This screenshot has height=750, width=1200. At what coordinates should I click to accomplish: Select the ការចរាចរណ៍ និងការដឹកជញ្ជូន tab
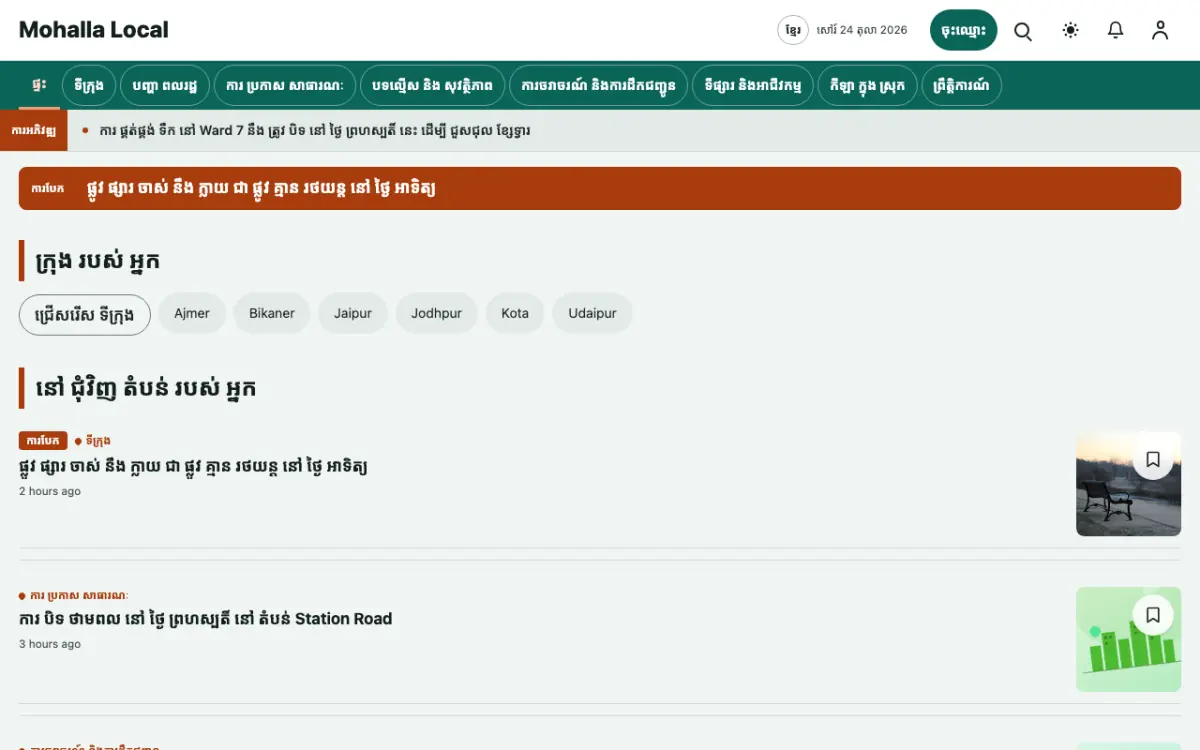coord(599,85)
